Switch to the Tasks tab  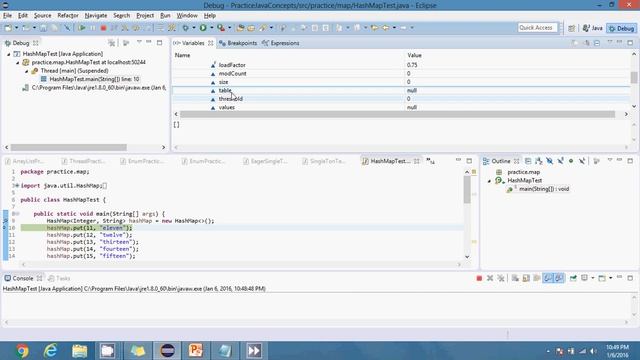click(x=59, y=278)
